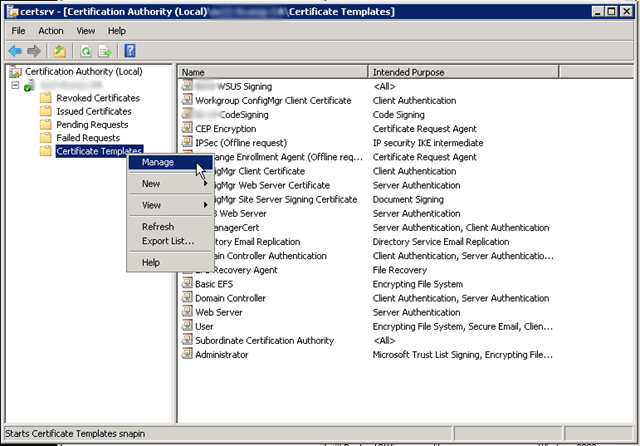This screenshot has height=446, width=640.
Task: Select the Administrator template icon
Action: coord(187,354)
